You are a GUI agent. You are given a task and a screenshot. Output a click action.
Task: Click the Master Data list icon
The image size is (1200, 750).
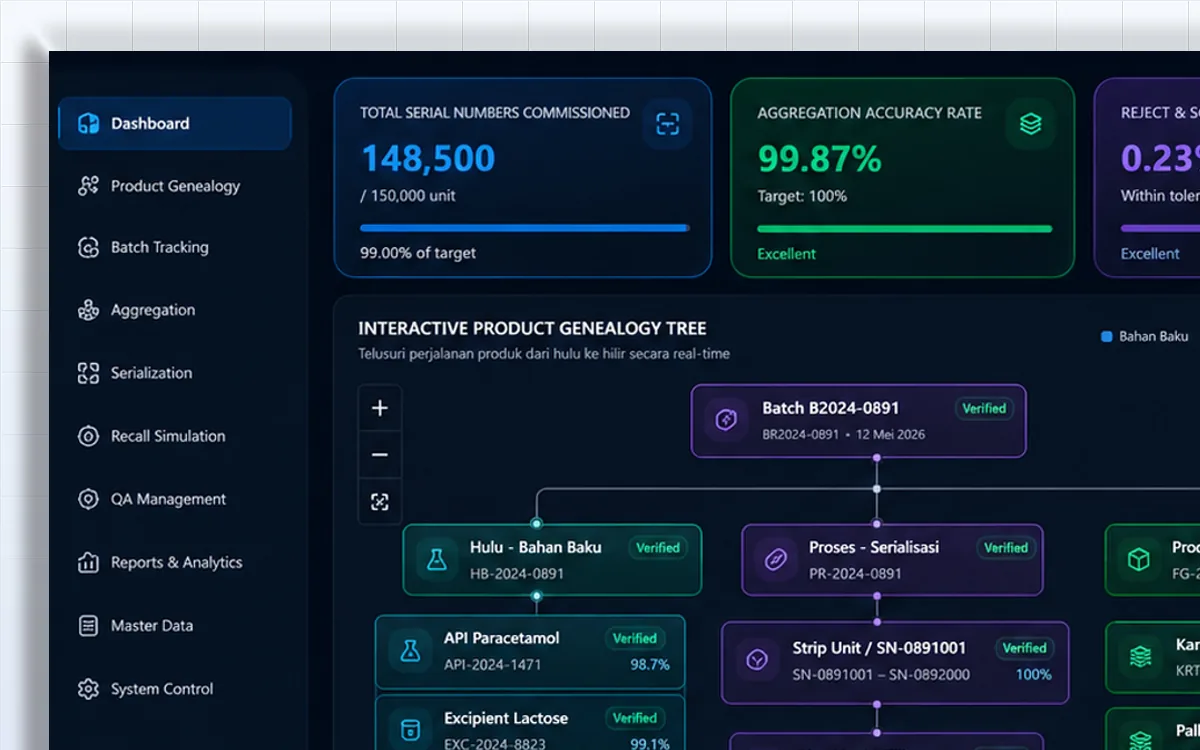[88, 626]
